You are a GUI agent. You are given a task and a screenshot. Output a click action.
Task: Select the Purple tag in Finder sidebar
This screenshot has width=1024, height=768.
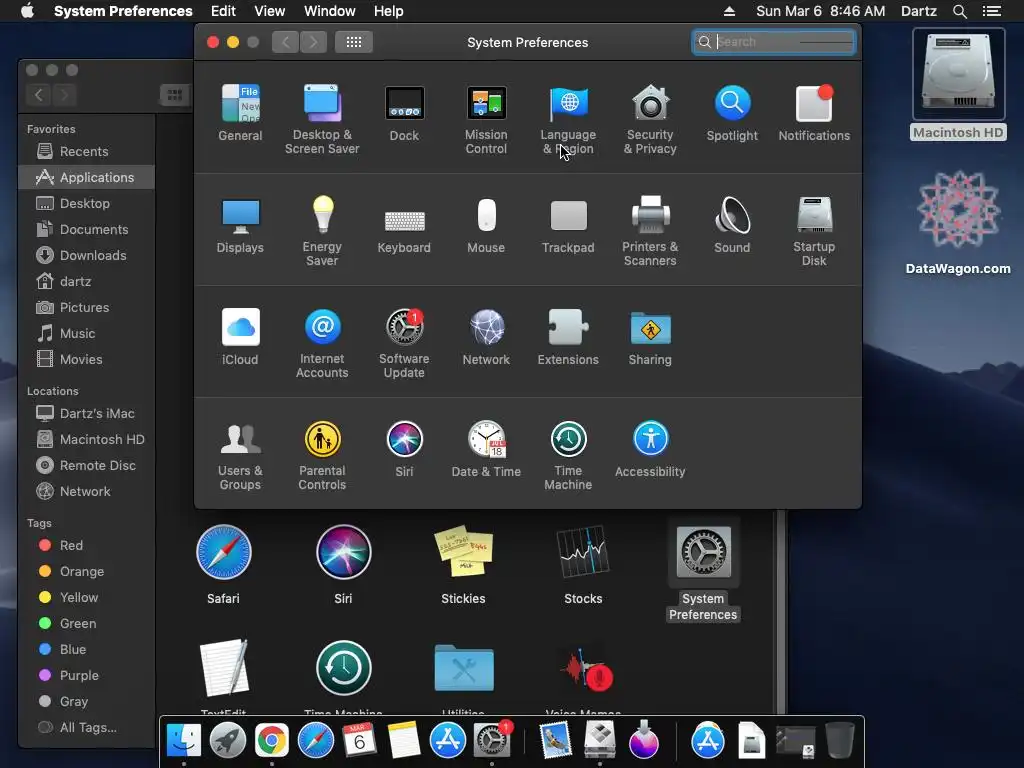tap(86, 675)
